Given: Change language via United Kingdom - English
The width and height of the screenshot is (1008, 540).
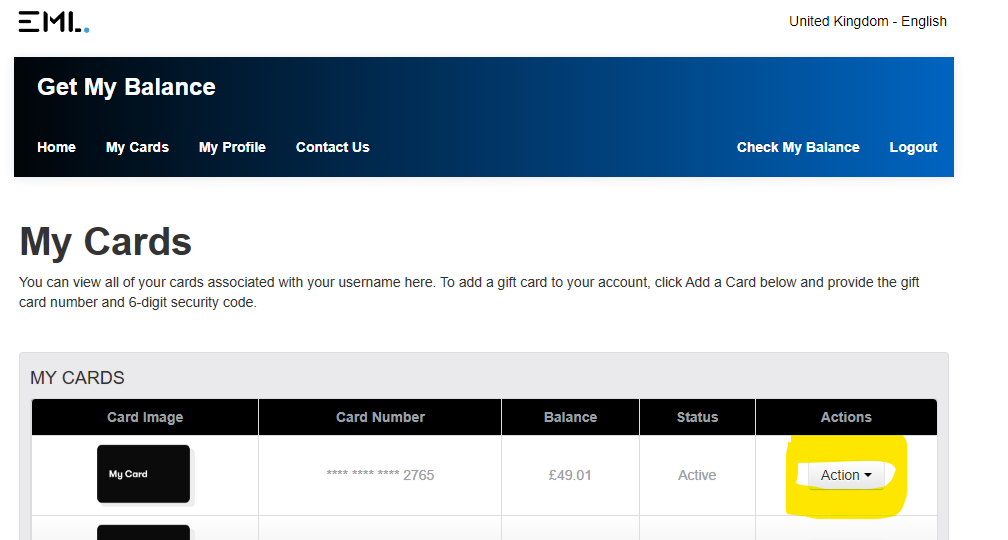Looking at the screenshot, I should [x=868, y=21].
